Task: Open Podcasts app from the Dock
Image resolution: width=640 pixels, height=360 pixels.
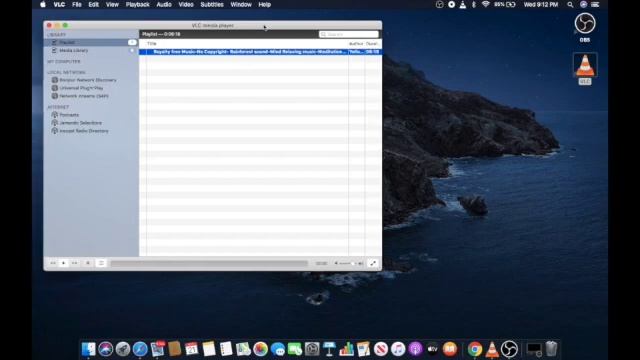Action: click(415, 349)
